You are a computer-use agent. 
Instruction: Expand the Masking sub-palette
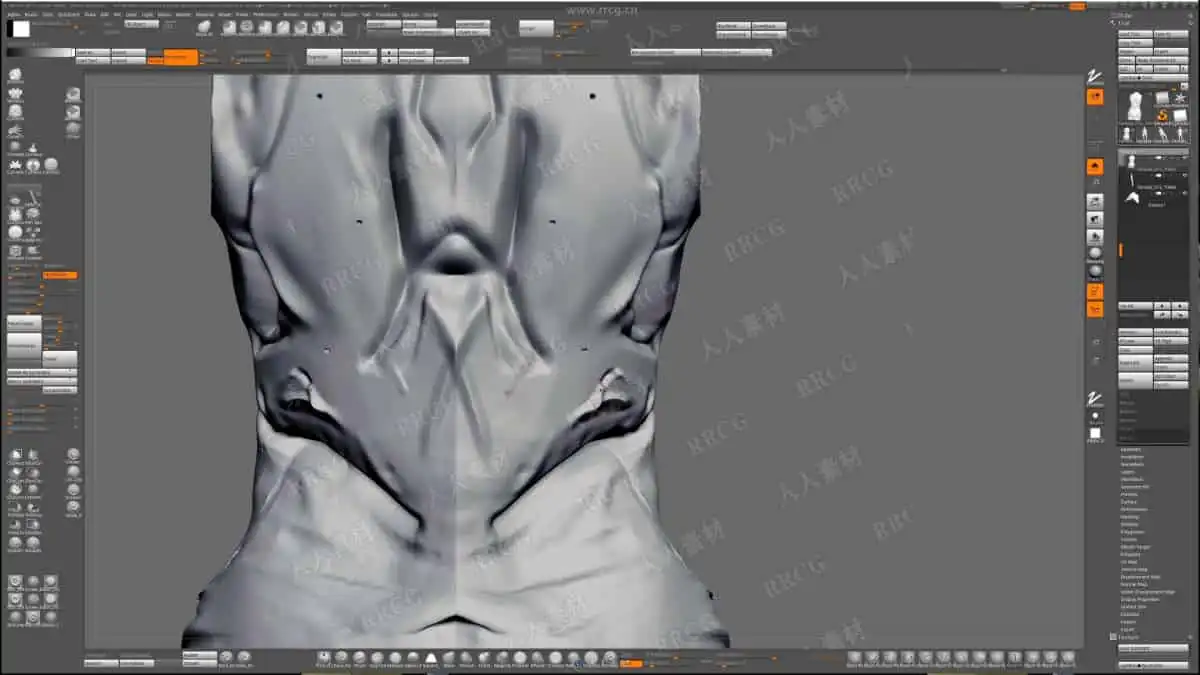click(1129, 517)
